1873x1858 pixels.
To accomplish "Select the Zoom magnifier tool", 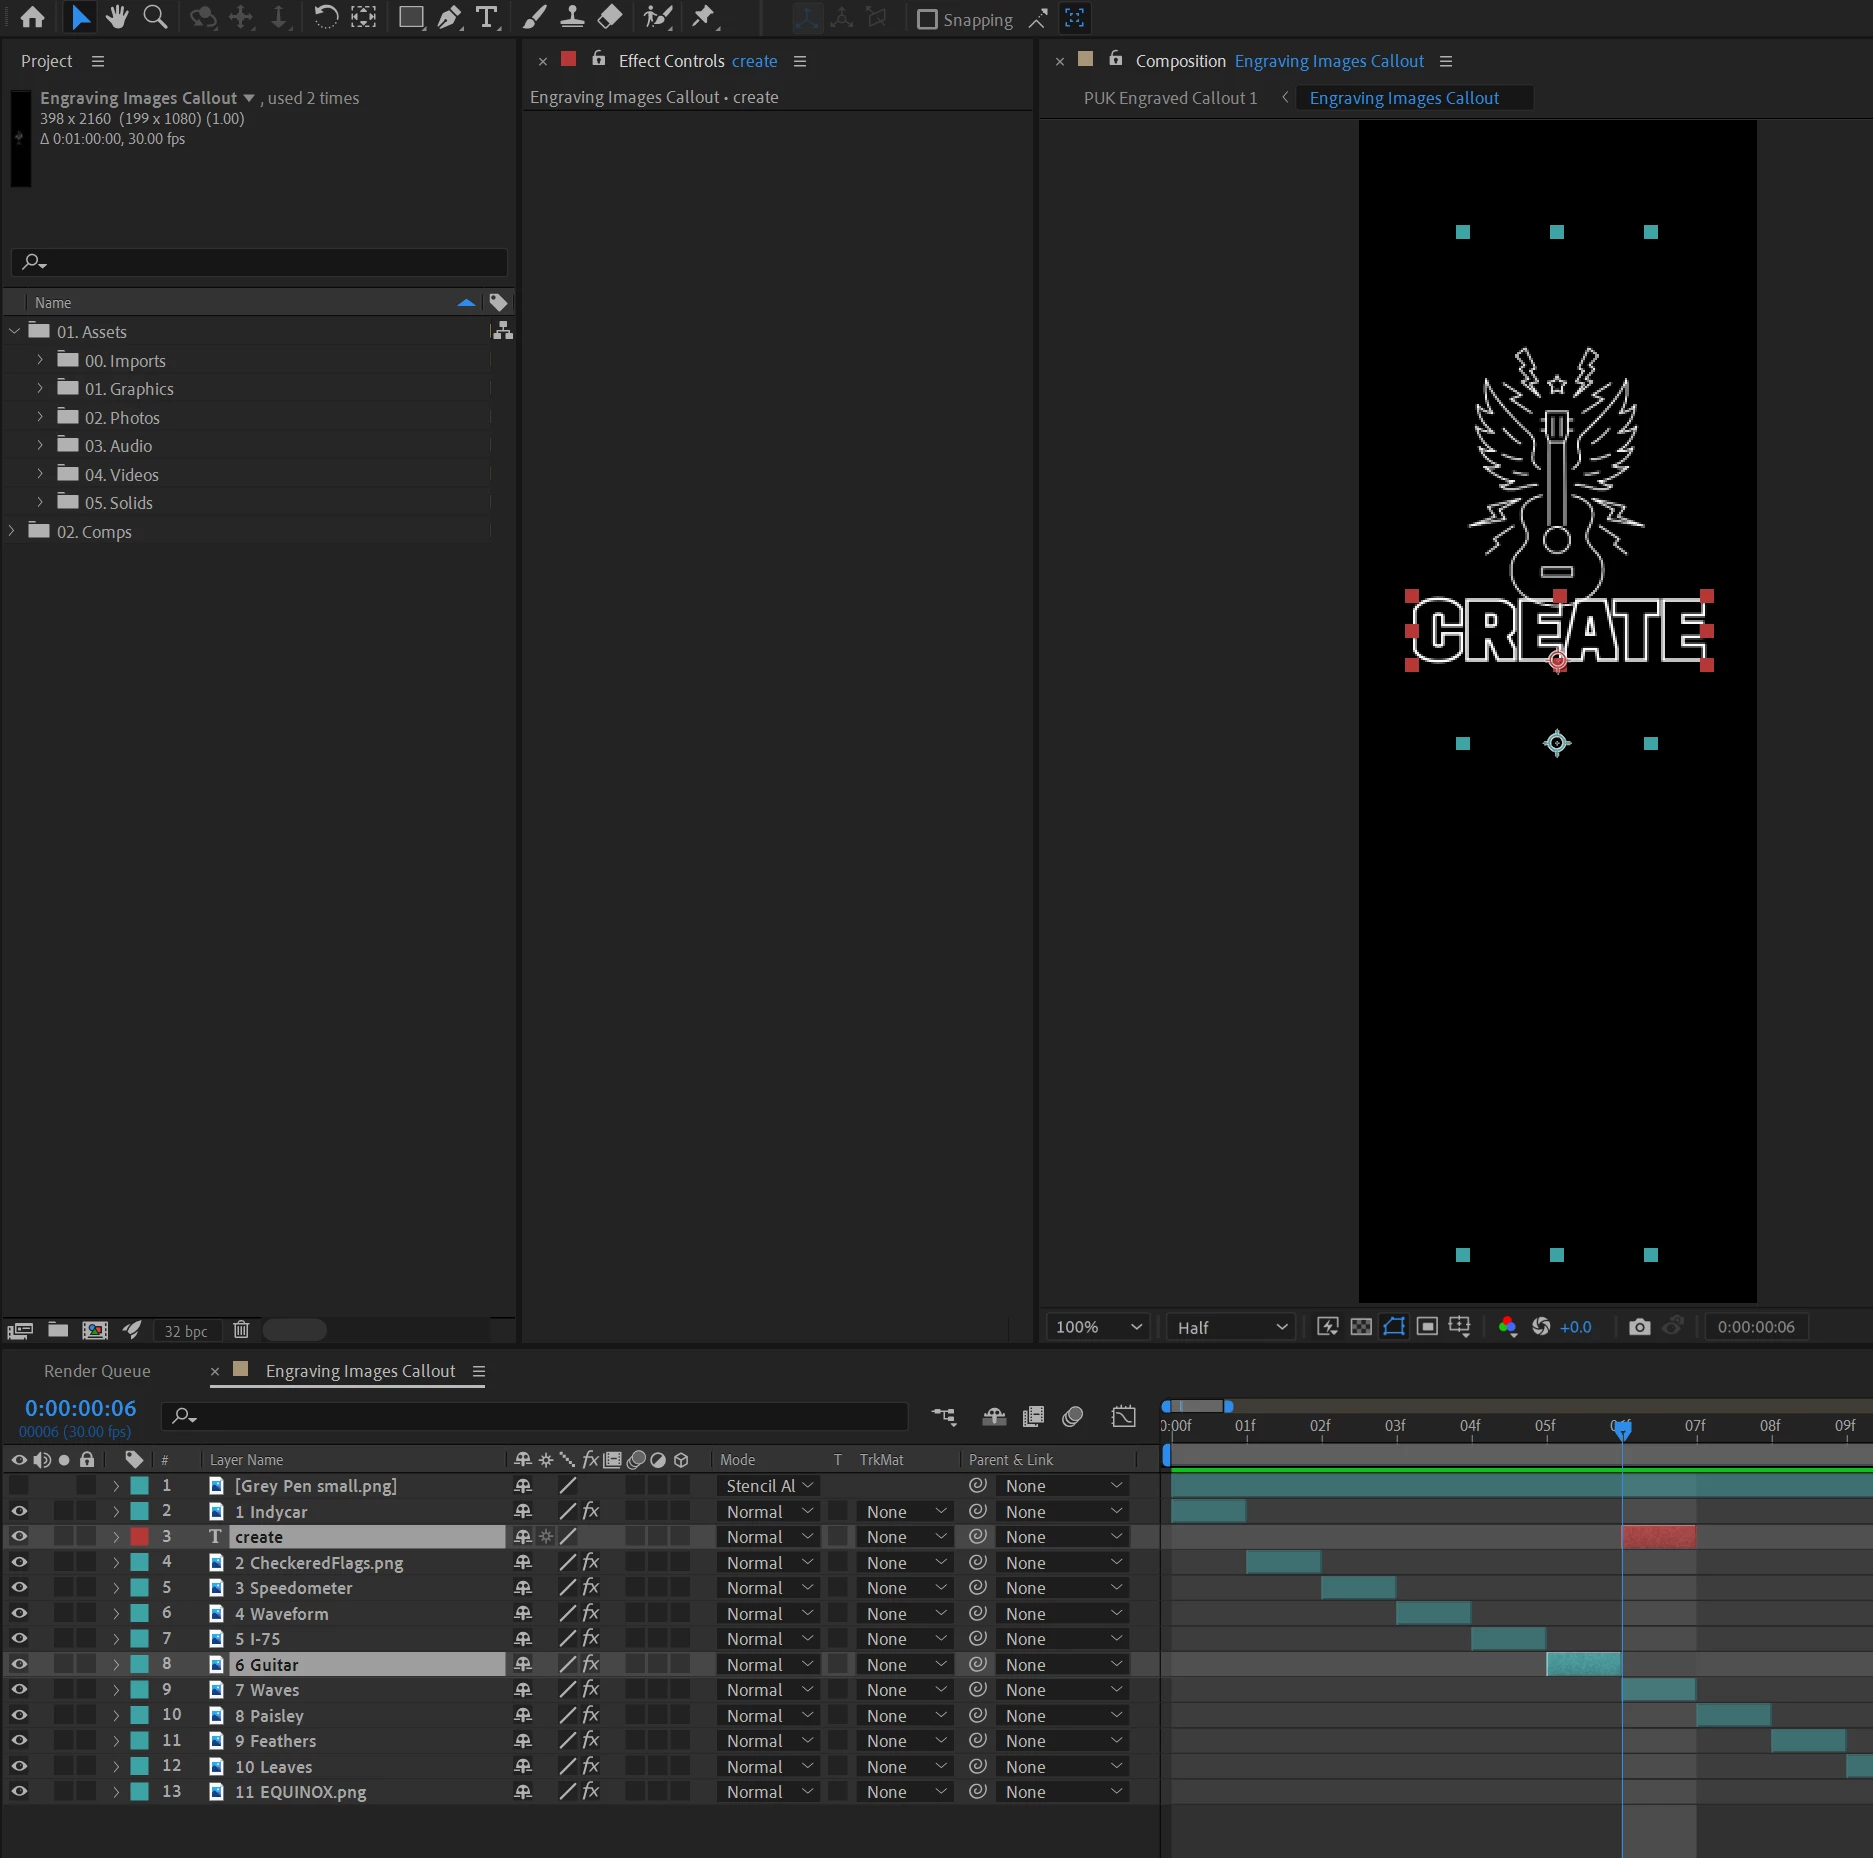I will [155, 17].
